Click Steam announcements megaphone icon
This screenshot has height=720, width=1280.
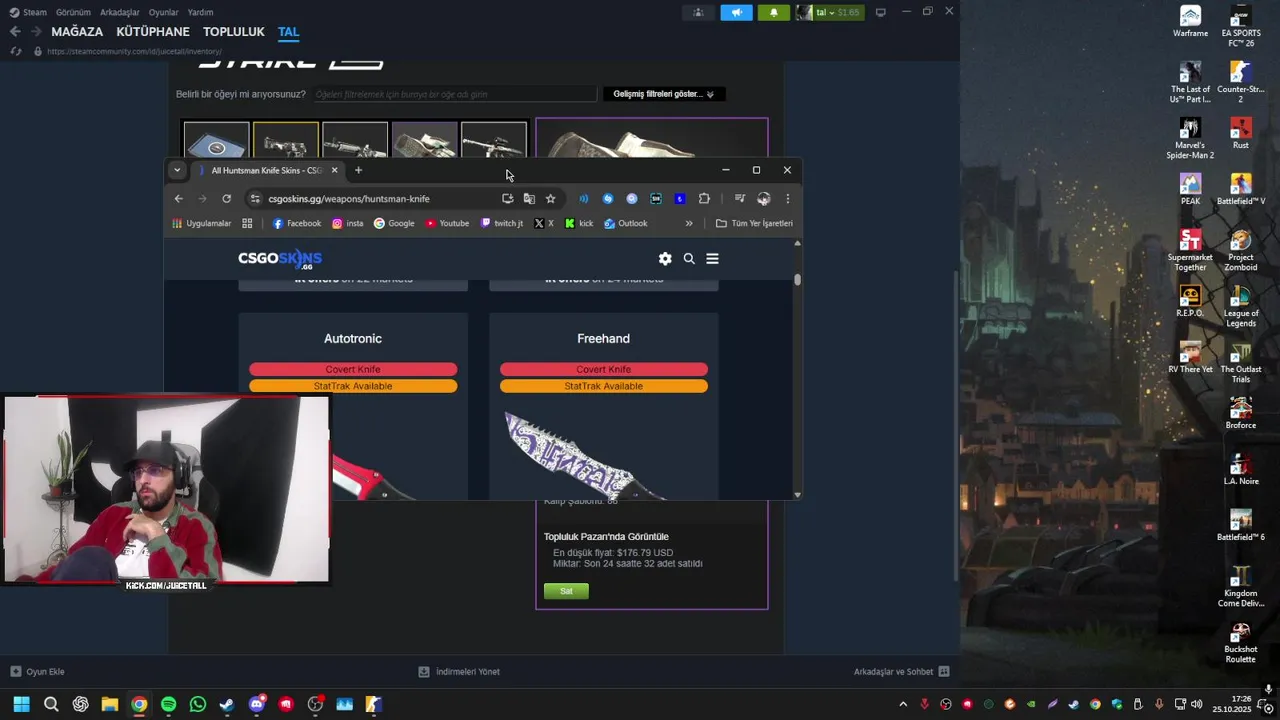(x=736, y=12)
